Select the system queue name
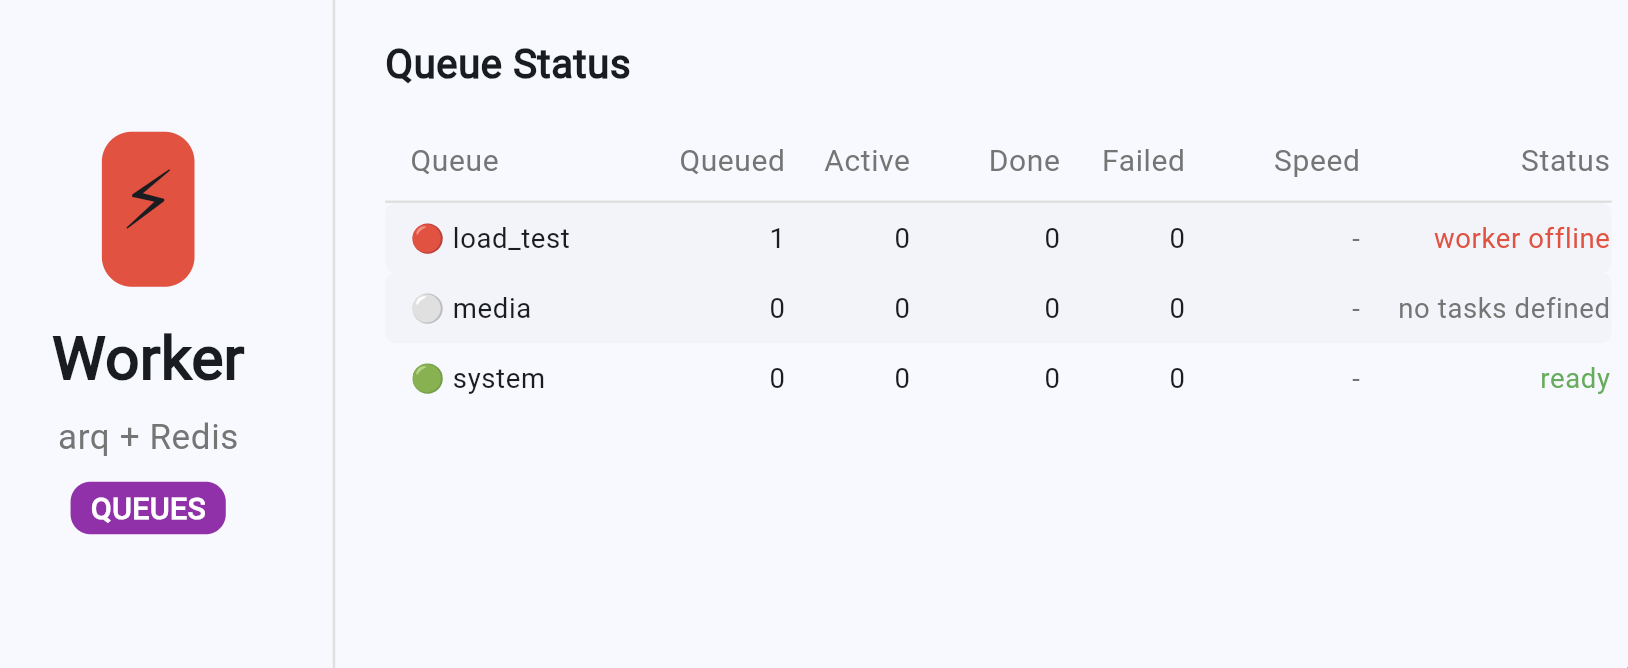 [499, 379]
